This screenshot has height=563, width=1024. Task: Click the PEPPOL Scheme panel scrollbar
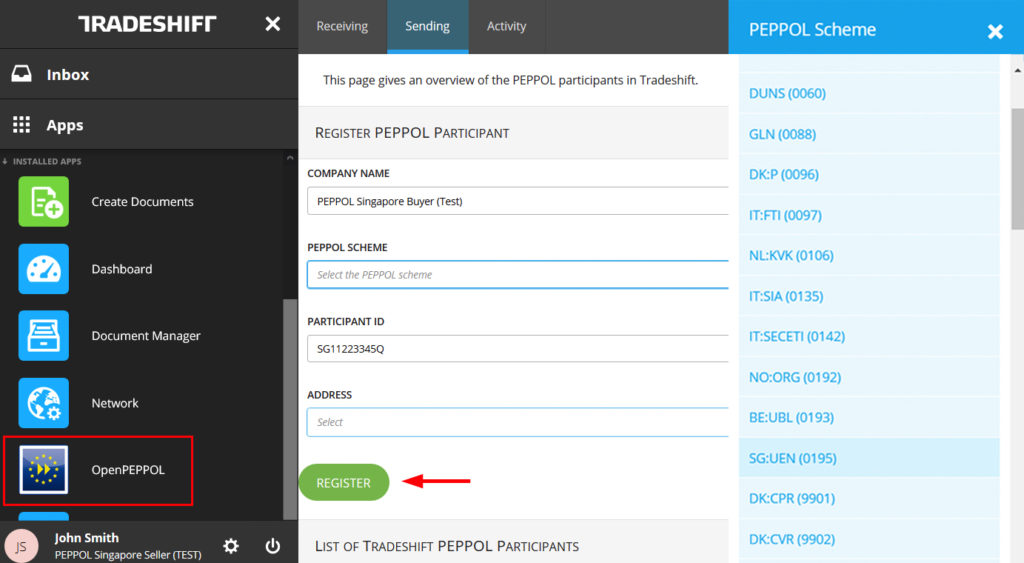coord(1017,169)
